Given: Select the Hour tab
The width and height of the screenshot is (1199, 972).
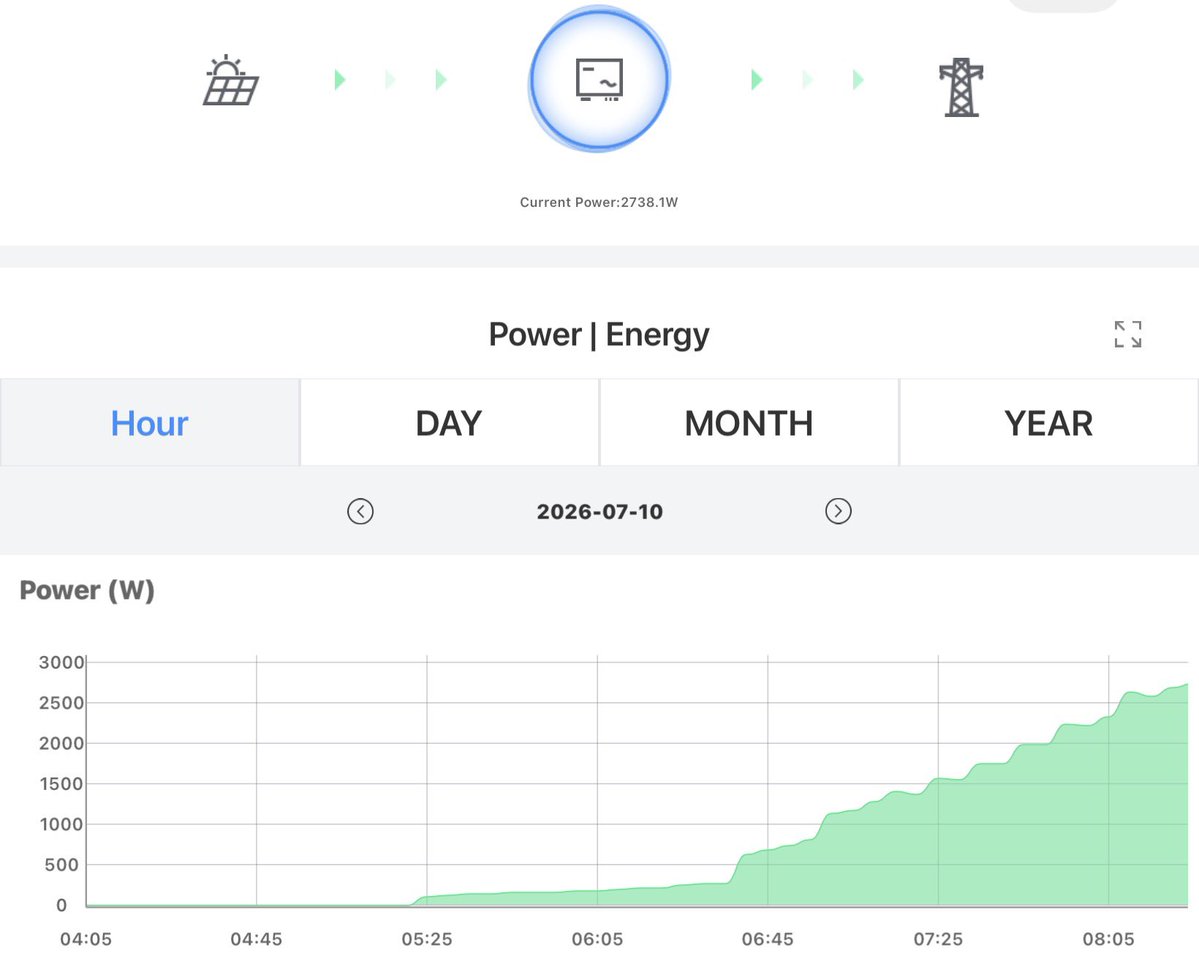Looking at the screenshot, I should 150,423.
